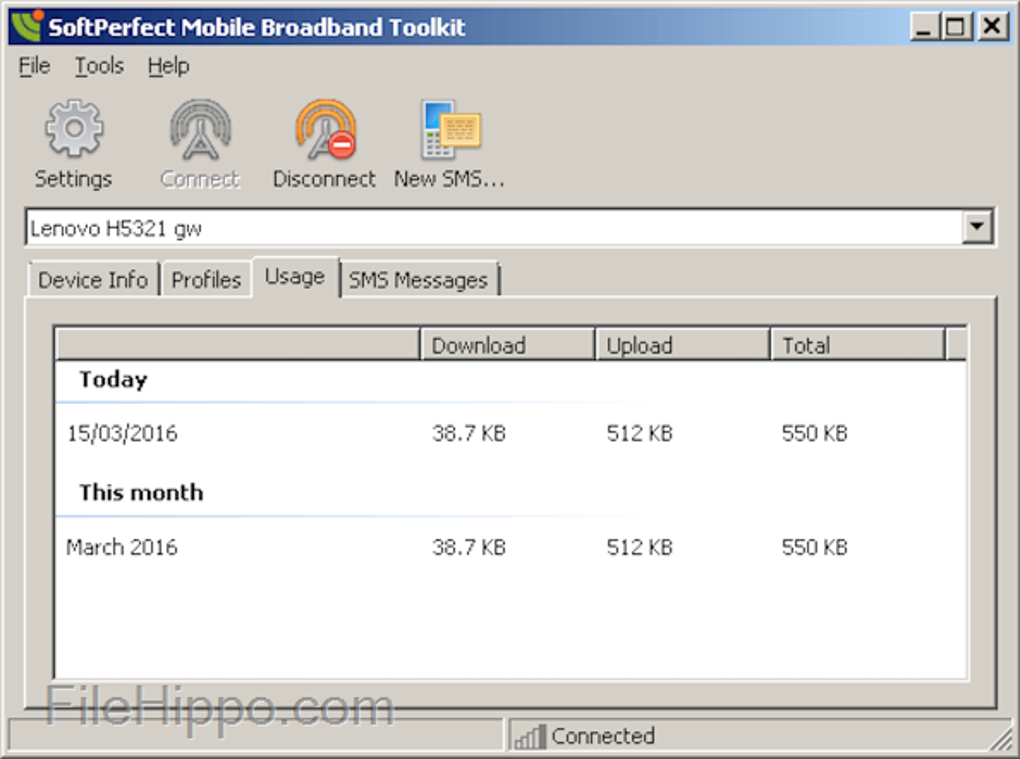Switch to the Device Info tab
The image size is (1020, 759).
(92, 280)
